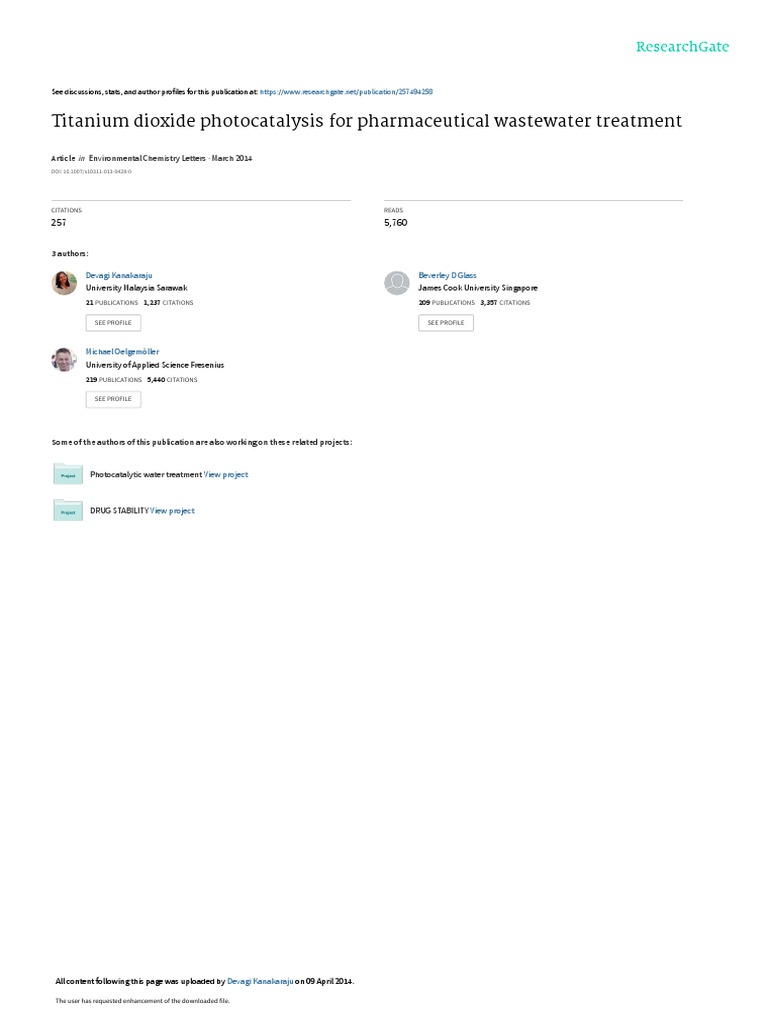Open Michael Oelgemöller author name link

[x=122, y=352]
